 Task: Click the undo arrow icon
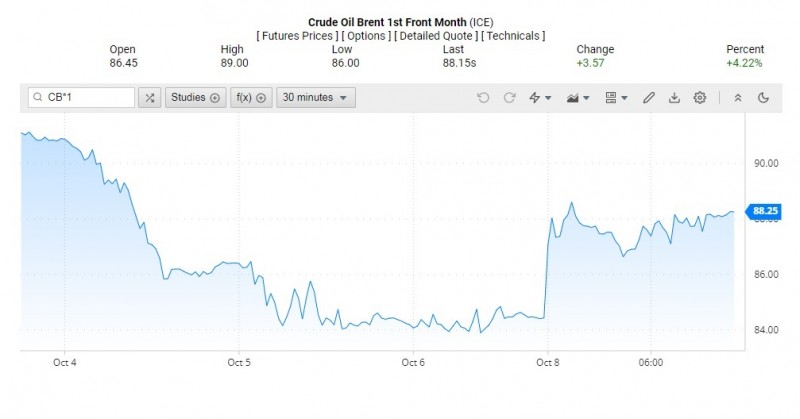tap(484, 97)
